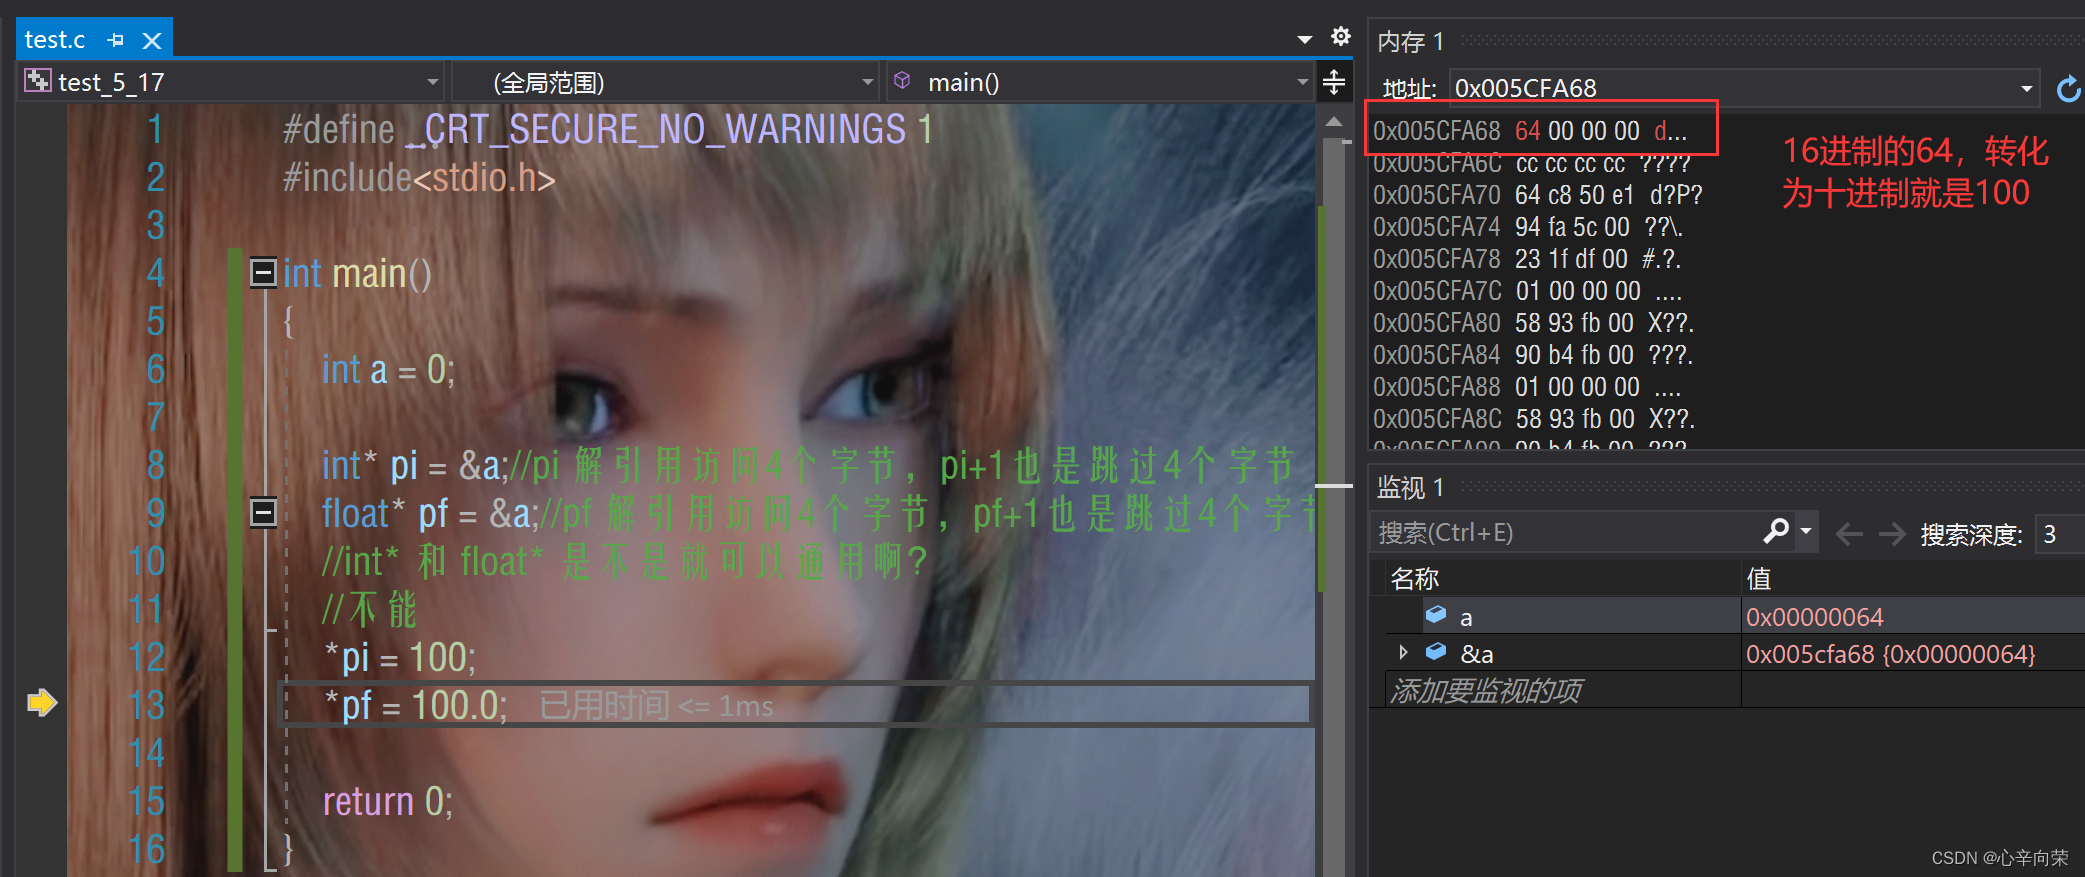2085x877 pixels.
Task: Open the search options dropdown arrow
Action: coord(1806,531)
